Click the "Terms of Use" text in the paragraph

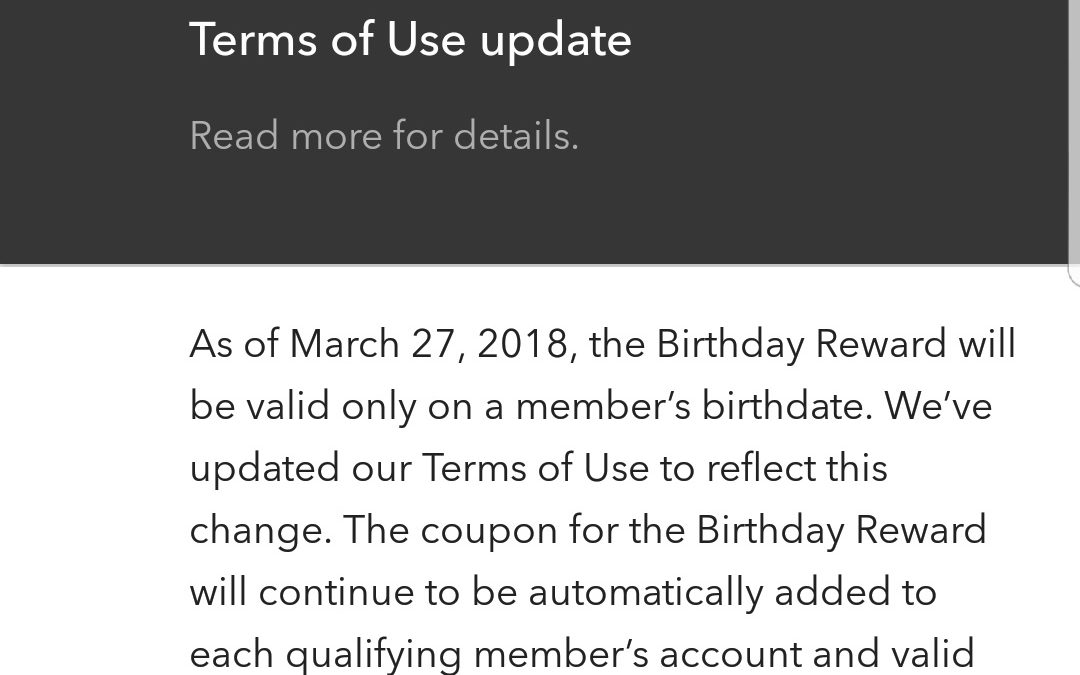[x=535, y=468]
